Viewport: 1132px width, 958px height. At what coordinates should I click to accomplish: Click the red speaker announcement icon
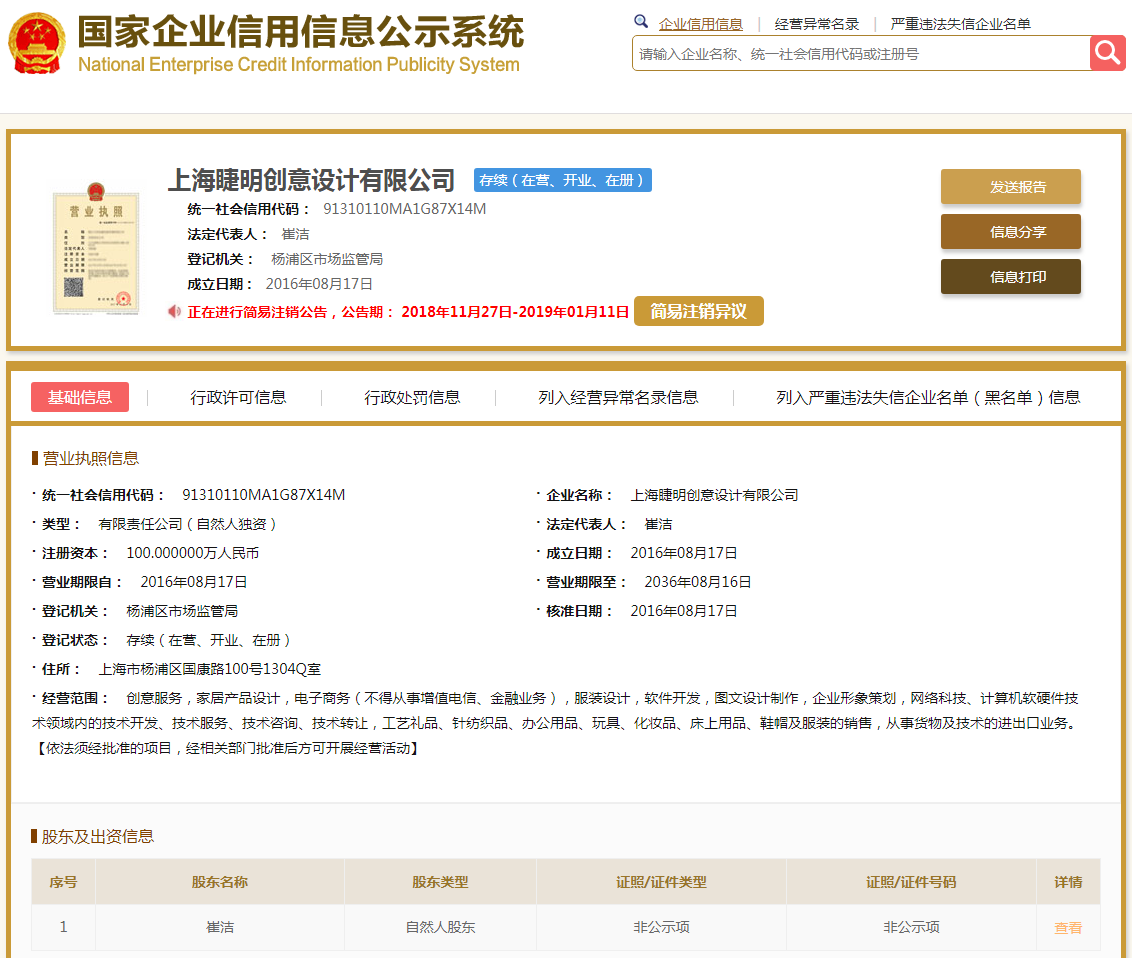(175, 312)
